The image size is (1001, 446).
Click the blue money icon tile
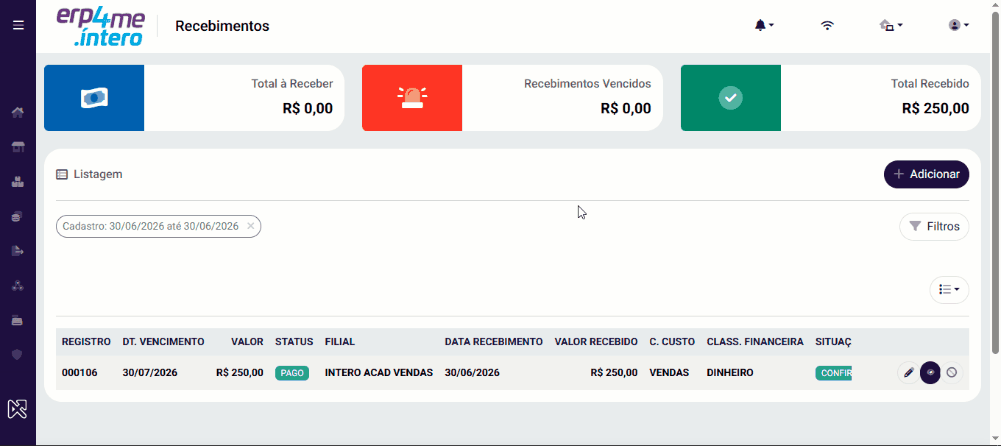pos(94,98)
